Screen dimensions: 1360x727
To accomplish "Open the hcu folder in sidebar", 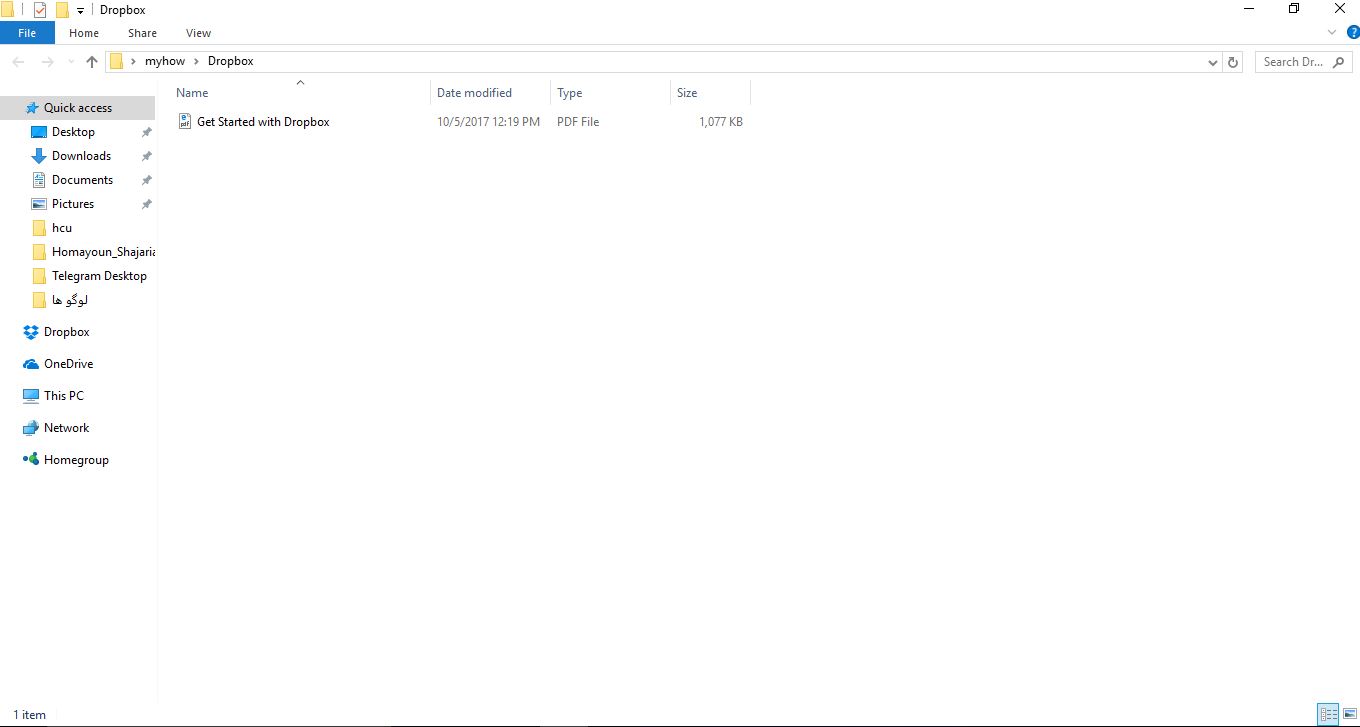I will [62, 228].
